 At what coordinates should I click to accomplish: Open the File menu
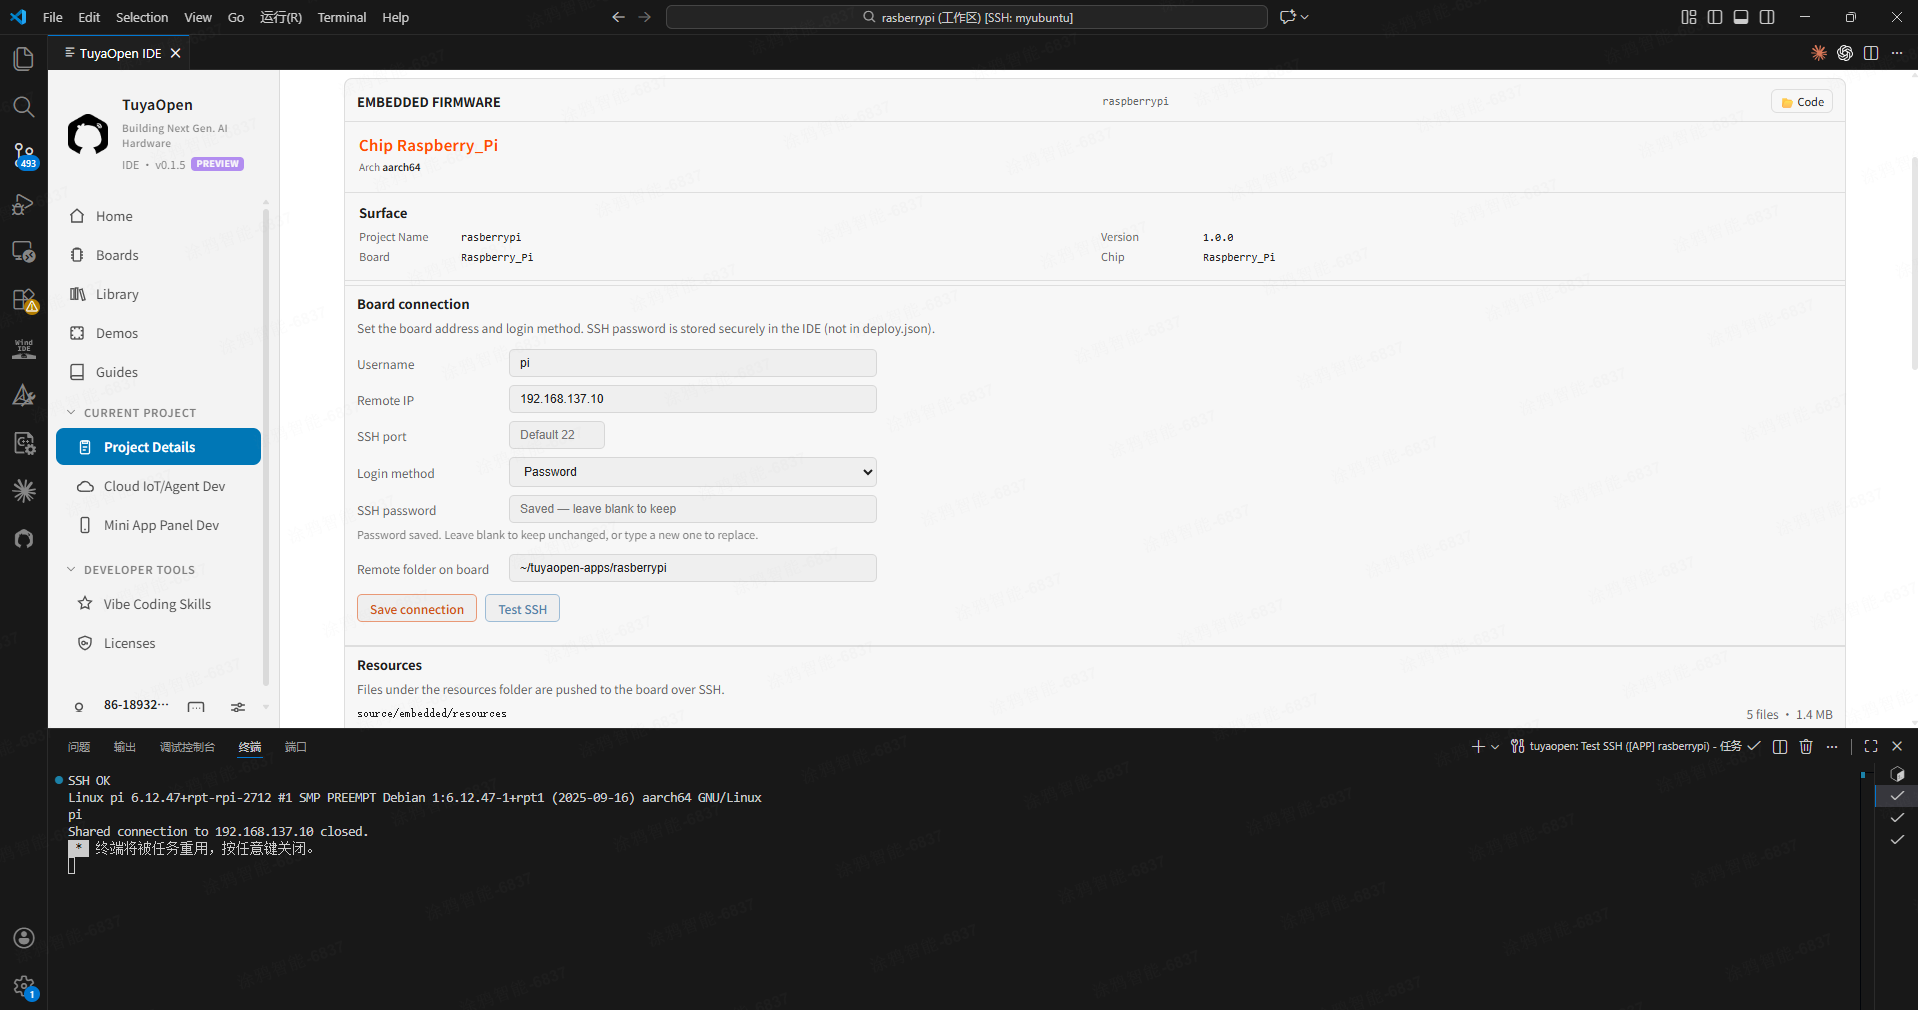coord(53,17)
